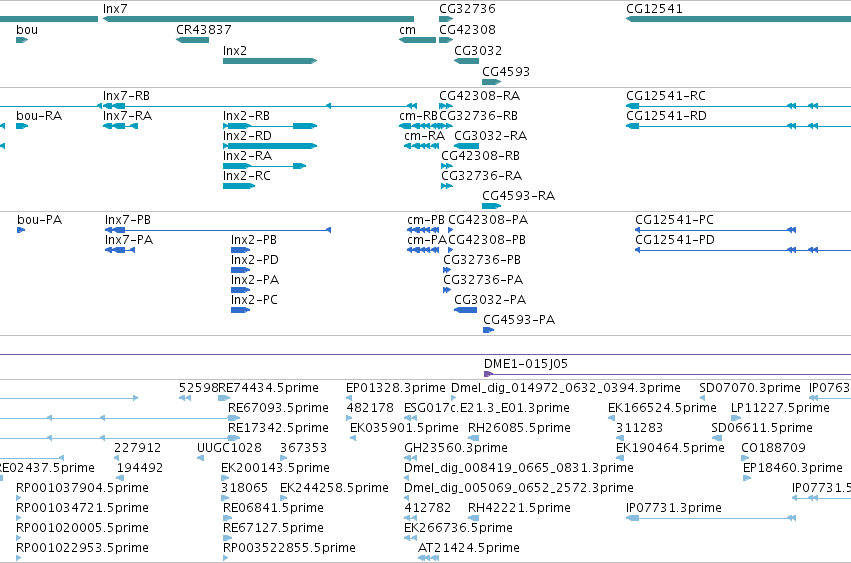This screenshot has width=851, height=563.
Task: Click the Inx2-RA transcript label
Action: tap(247, 156)
